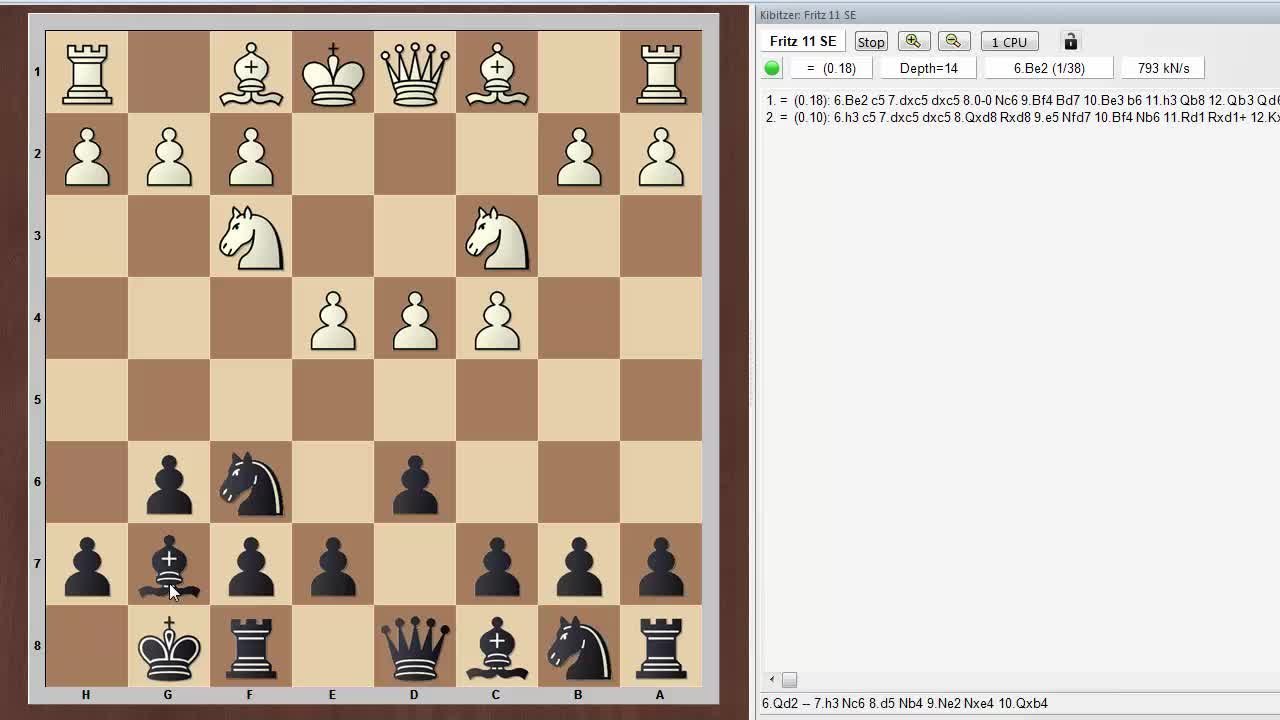Click analysis line 1 starting 6.Be2 c5
Image resolution: width=1280 pixels, height=720 pixels.
point(1022,101)
